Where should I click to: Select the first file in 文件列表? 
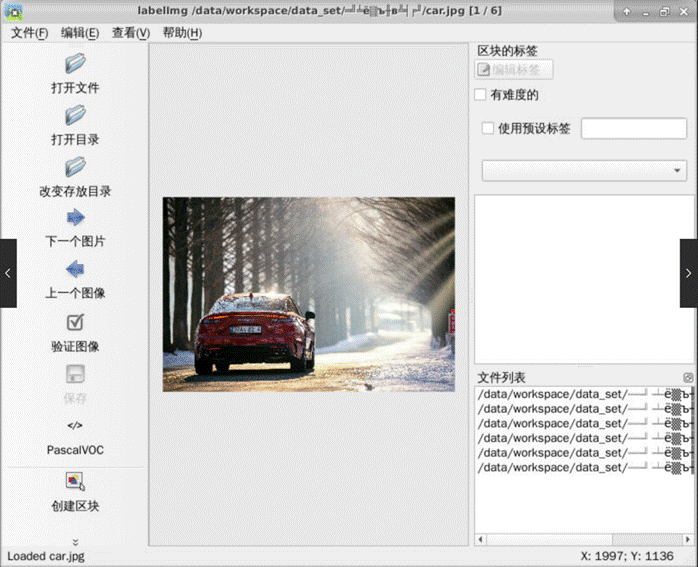pyautogui.click(x=584, y=394)
